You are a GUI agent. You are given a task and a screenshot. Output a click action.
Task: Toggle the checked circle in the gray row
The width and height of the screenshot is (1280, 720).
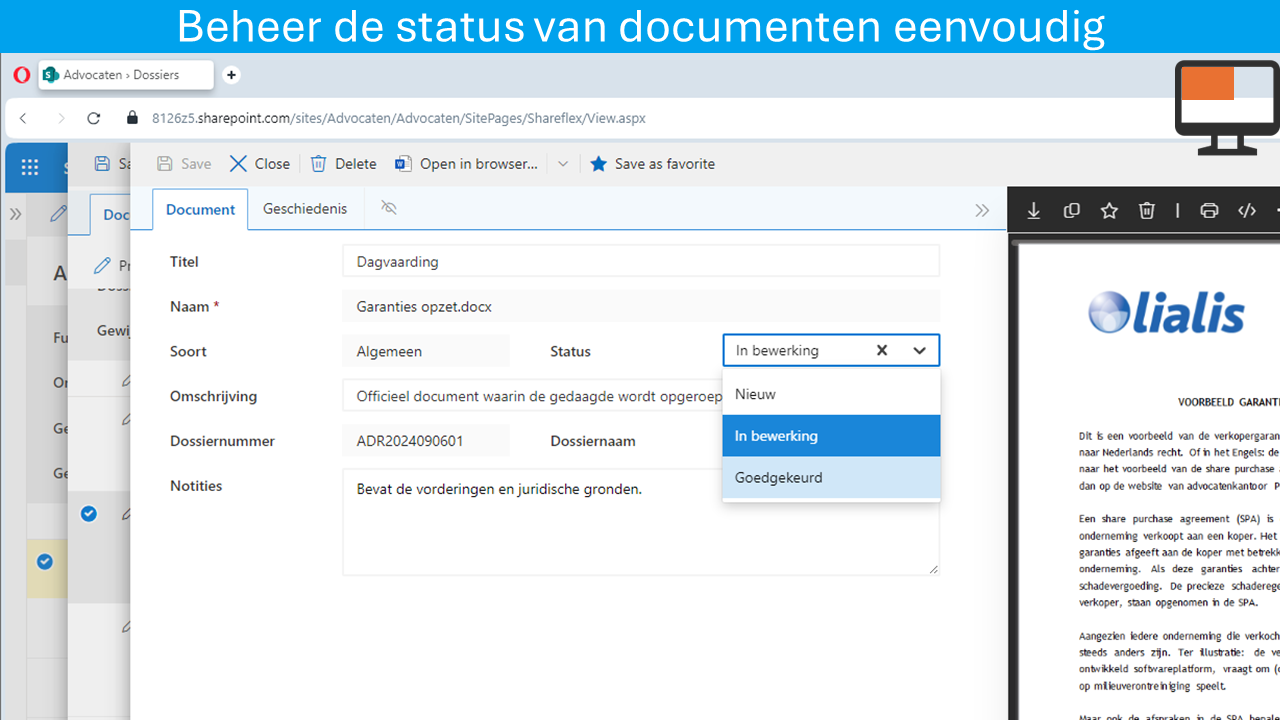tap(88, 514)
